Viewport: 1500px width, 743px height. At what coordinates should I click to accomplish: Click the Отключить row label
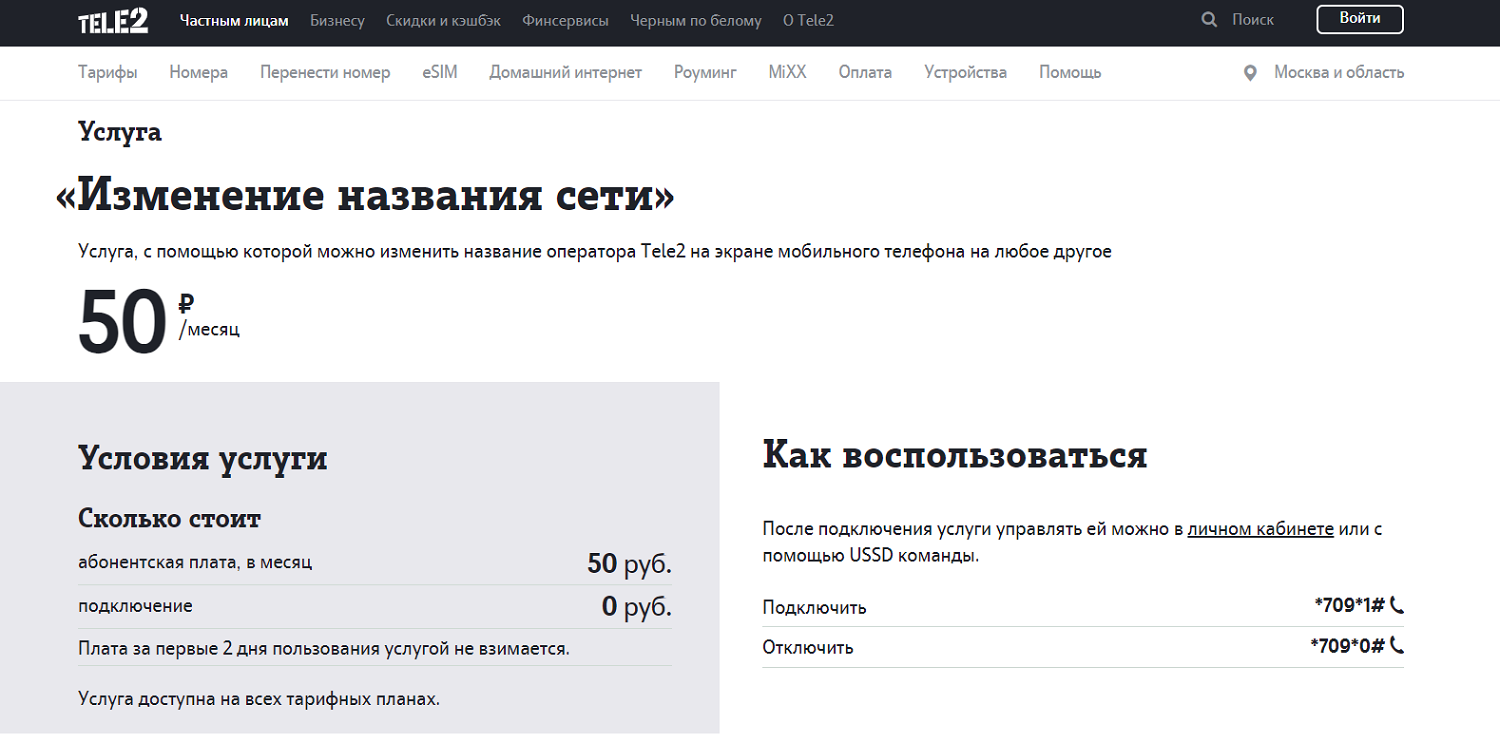pyautogui.click(x=808, y=647)
